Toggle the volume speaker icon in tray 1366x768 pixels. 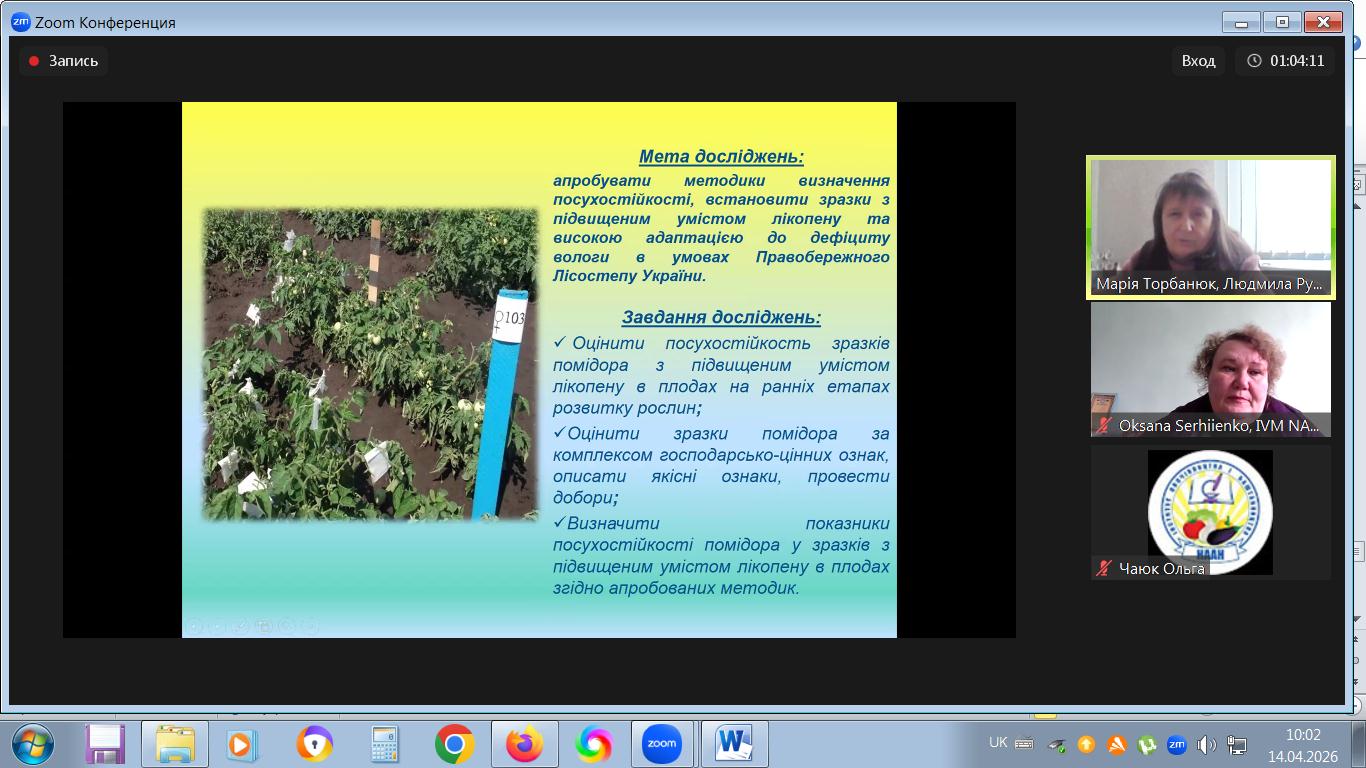pos(1206,744)
